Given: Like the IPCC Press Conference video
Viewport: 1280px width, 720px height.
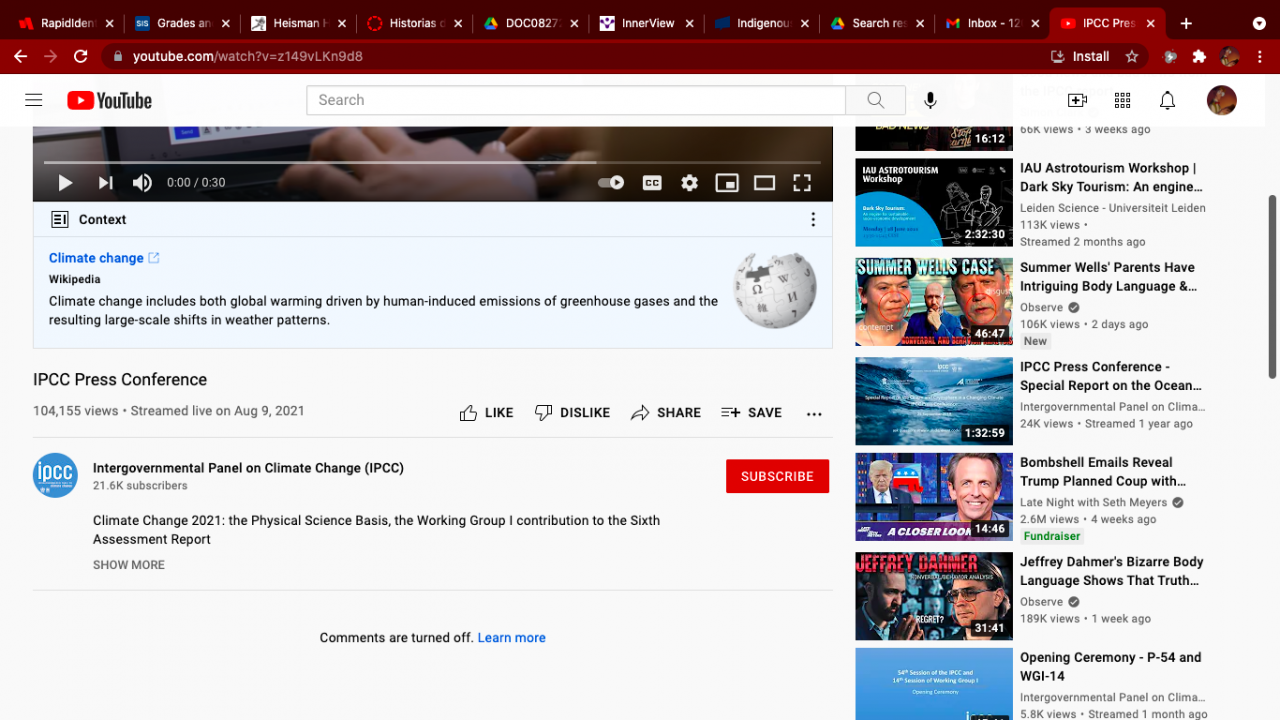Looking at the screenshot, I should click(486, 413).
